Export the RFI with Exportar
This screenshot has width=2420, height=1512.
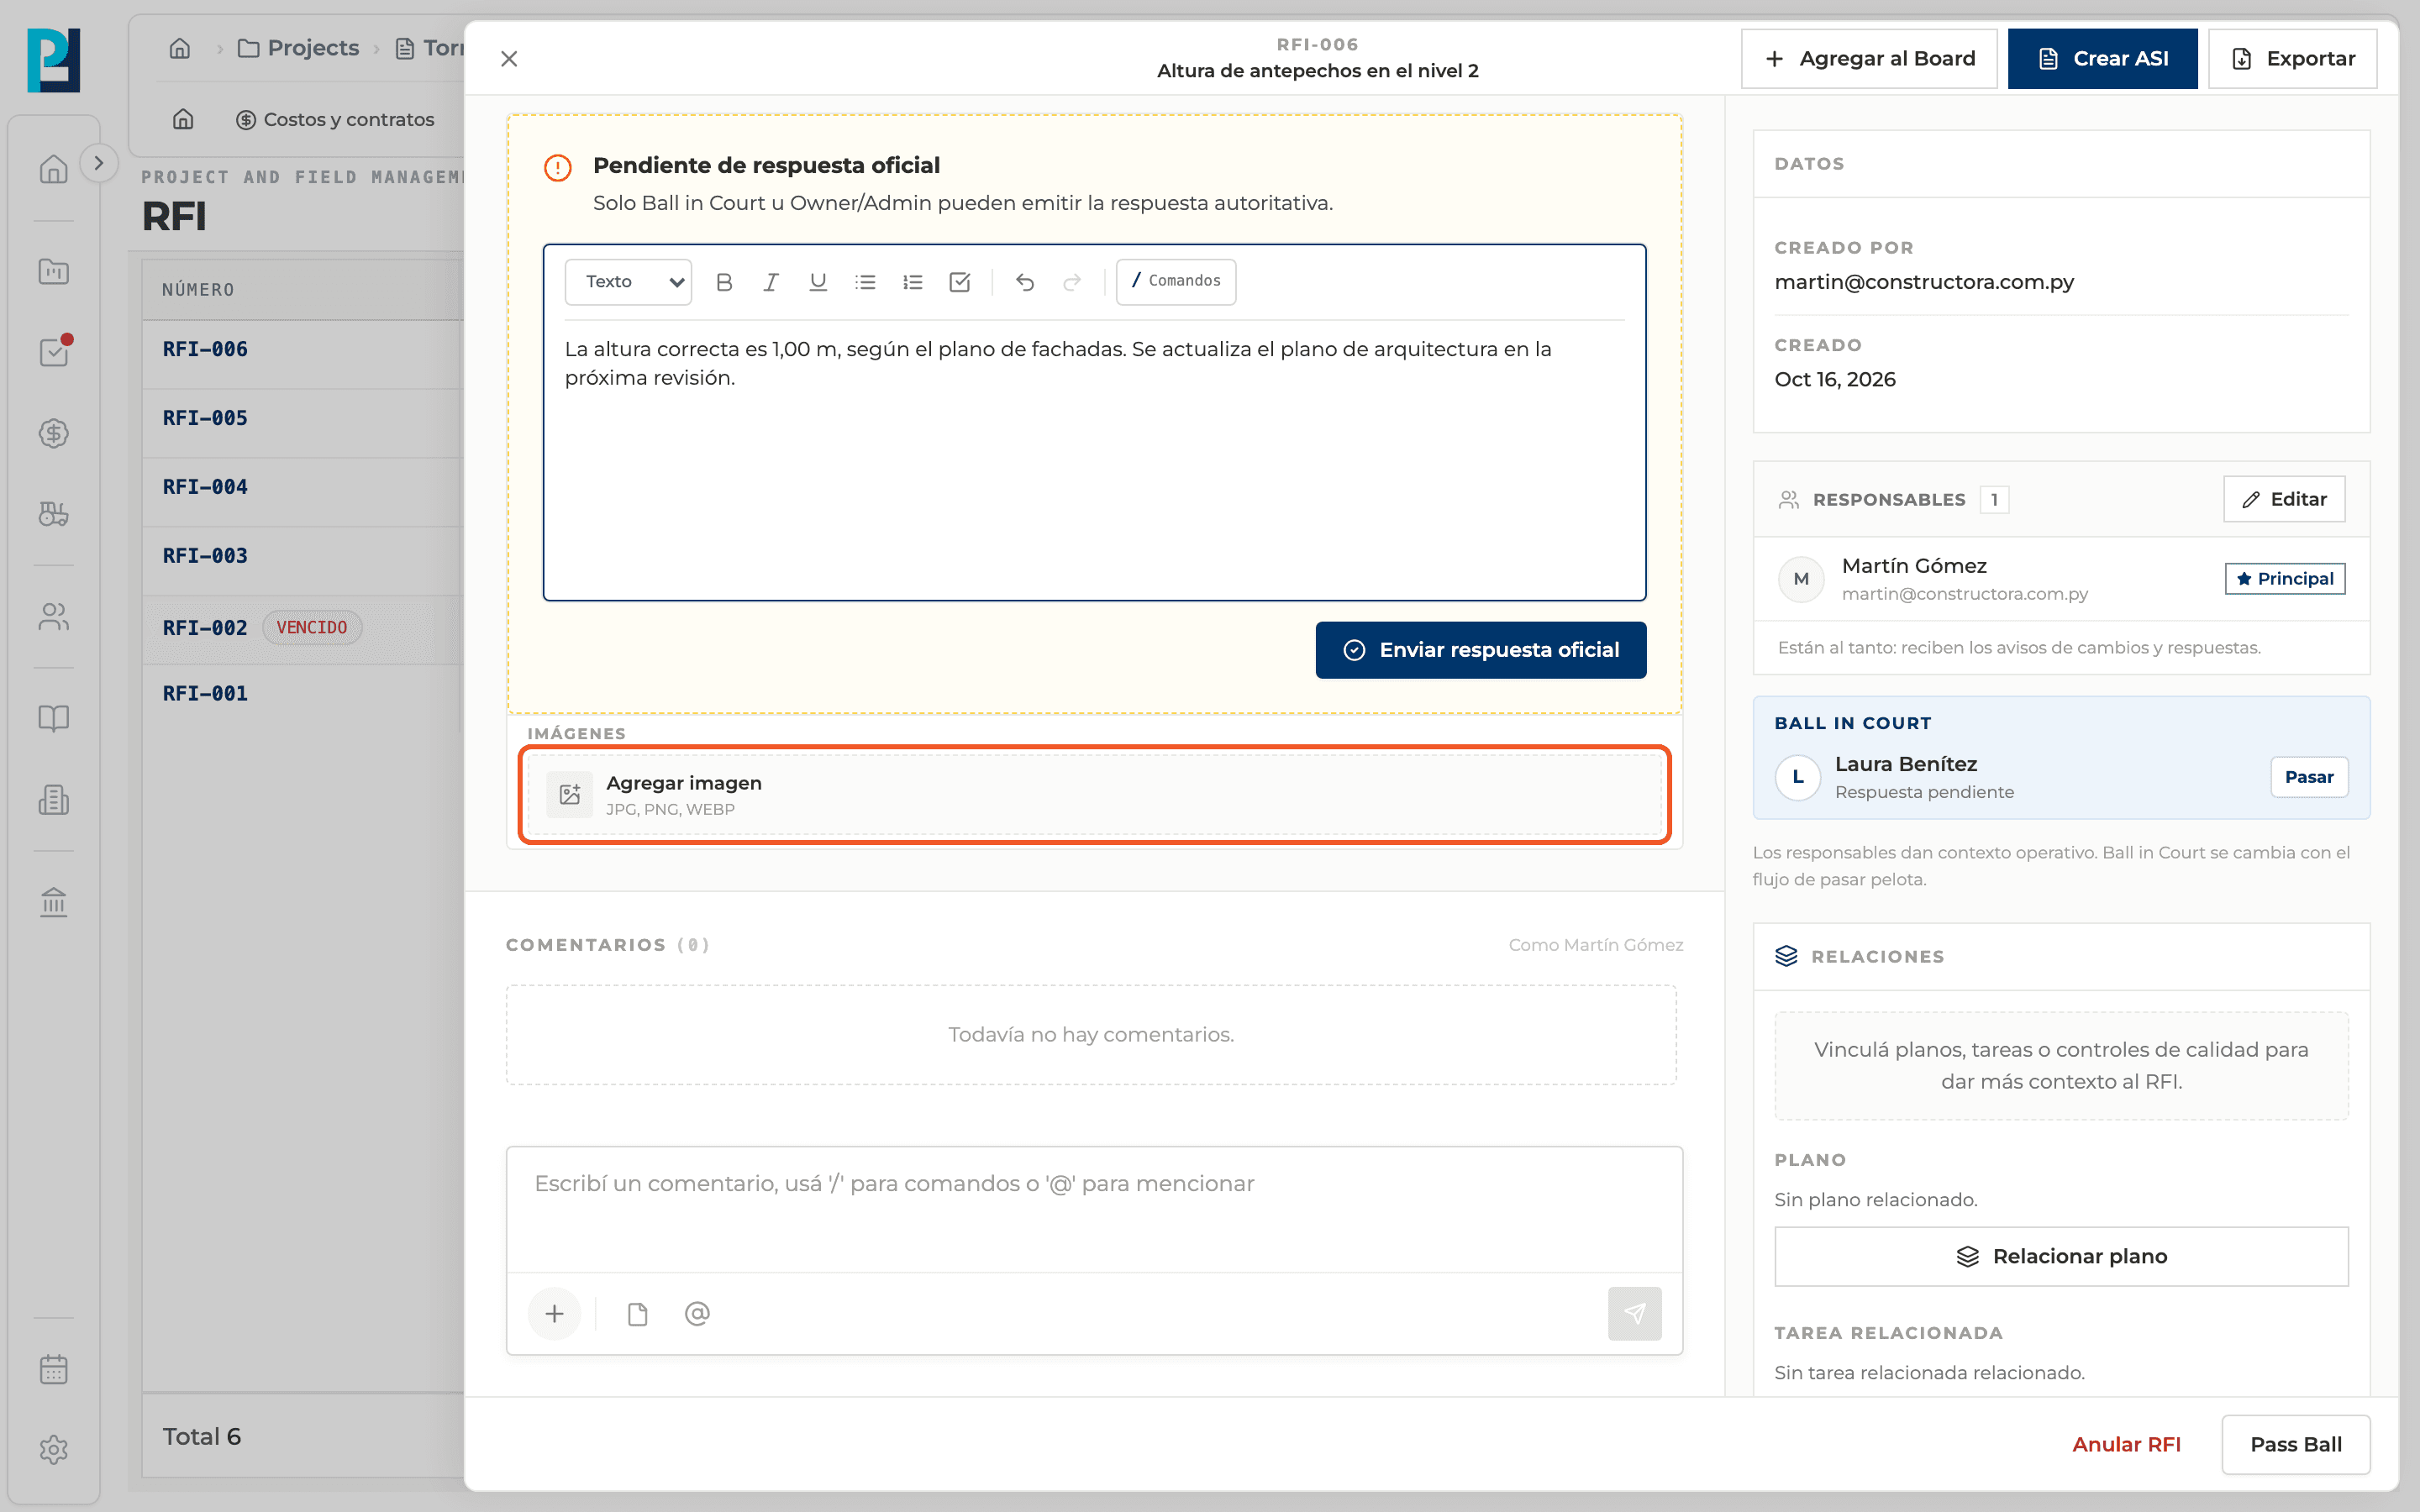click(2292, 59)
